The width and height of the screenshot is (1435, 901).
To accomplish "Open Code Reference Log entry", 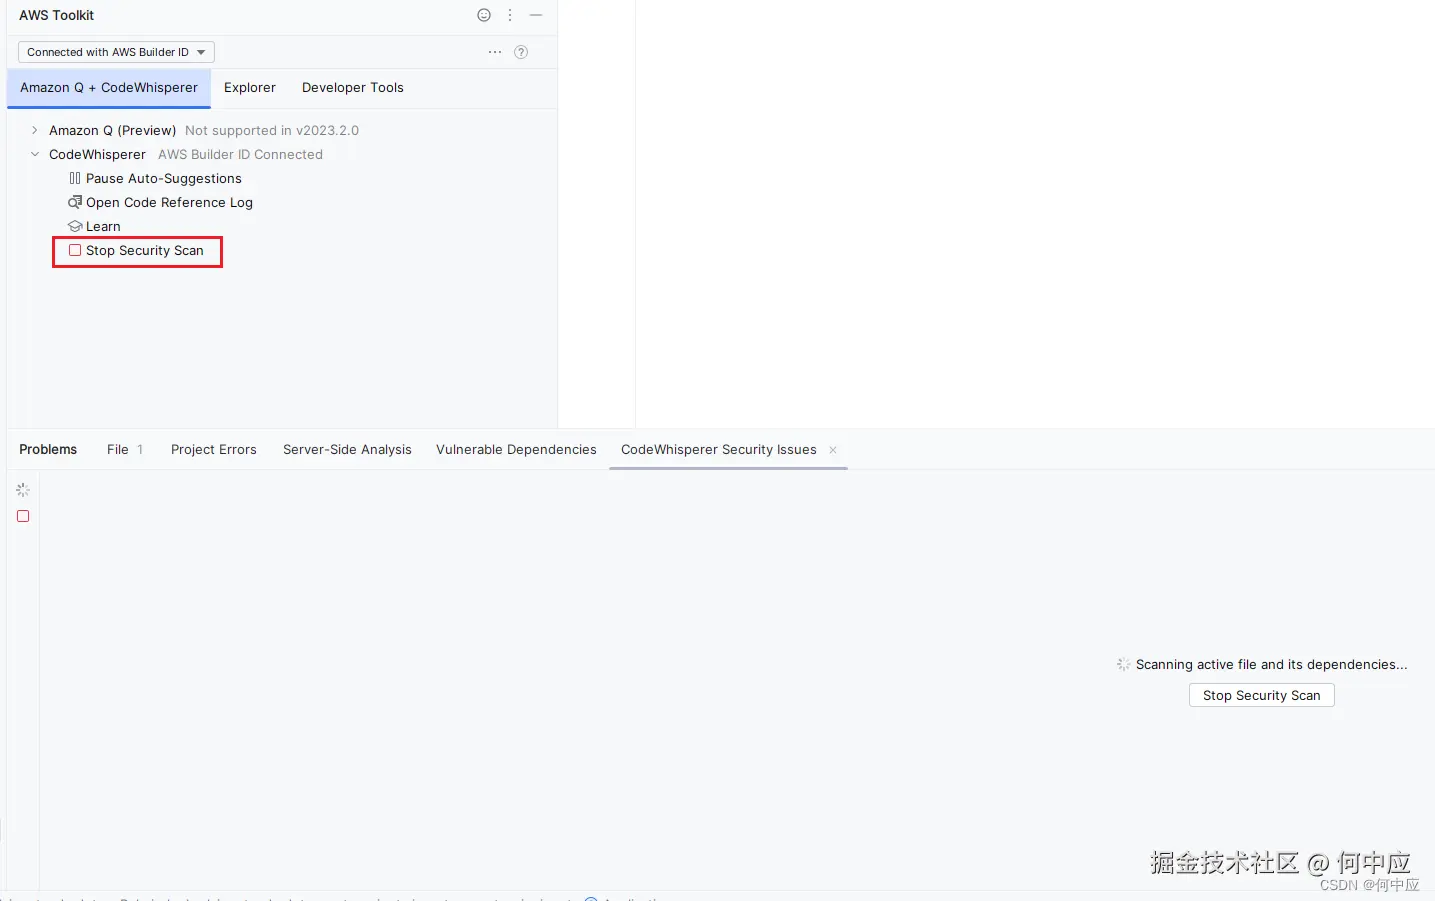I will tap(169, 202).
